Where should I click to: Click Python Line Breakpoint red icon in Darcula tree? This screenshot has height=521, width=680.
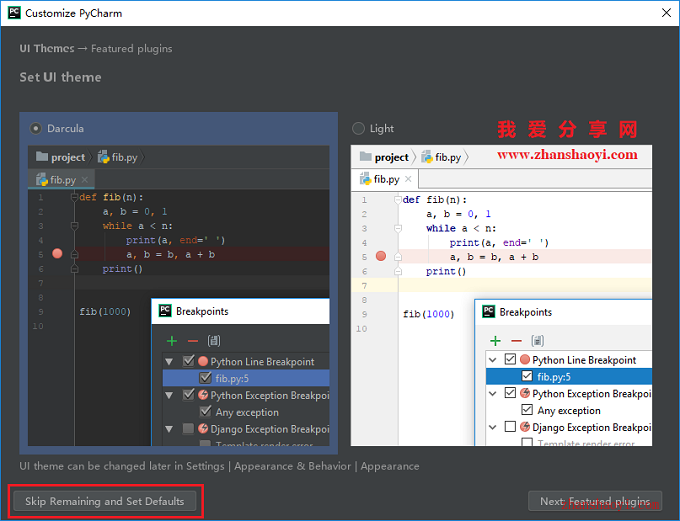[x=203, y=361]
